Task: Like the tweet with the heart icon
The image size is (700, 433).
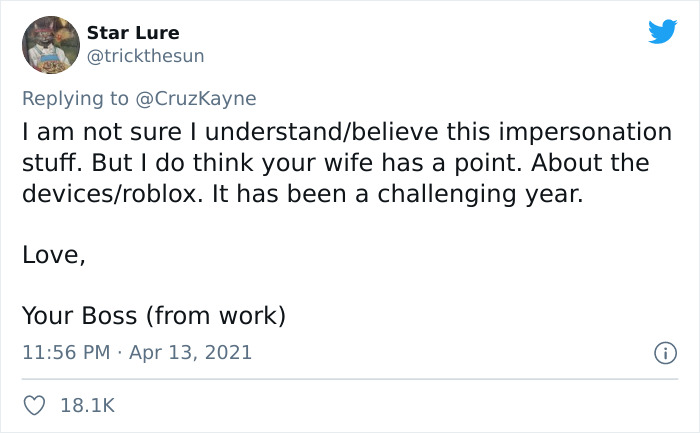Action: [34, 405]
